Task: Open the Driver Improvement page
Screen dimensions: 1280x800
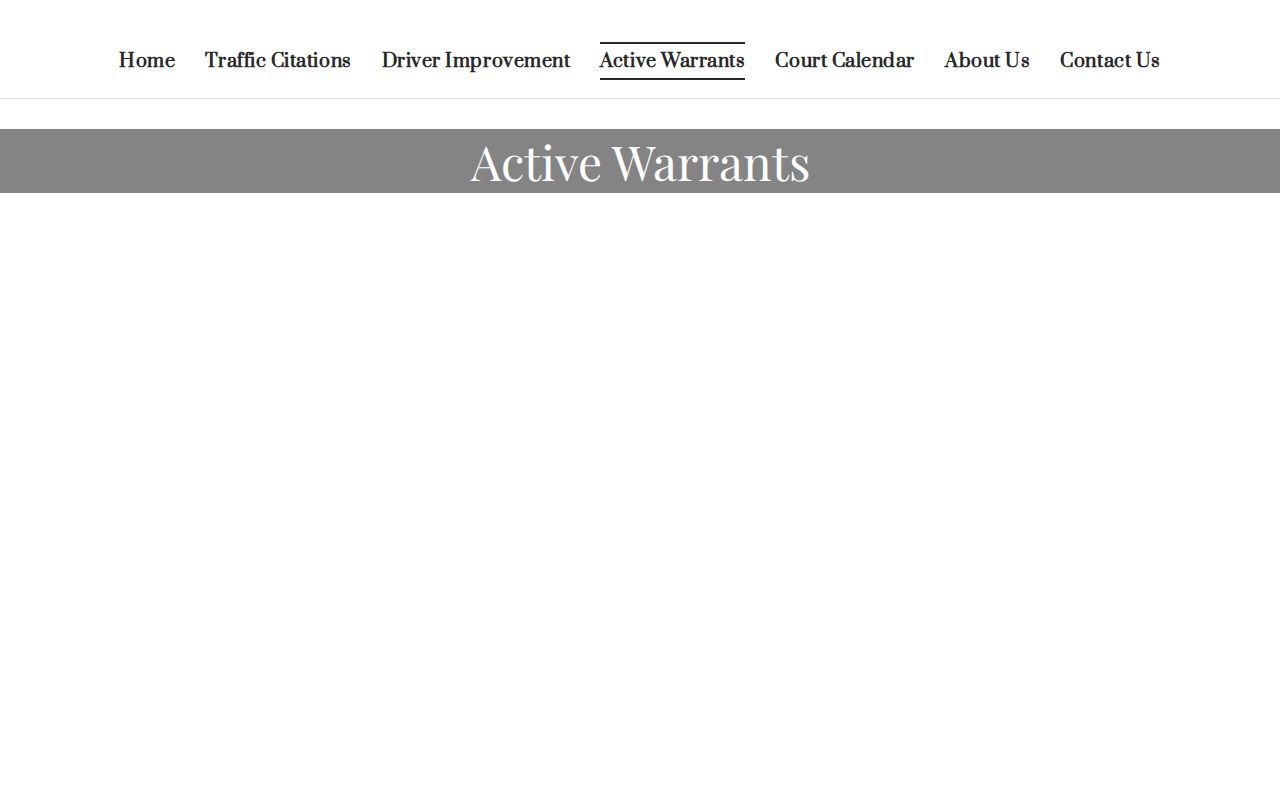Action: pyautogui.click(x=476, y=61)
